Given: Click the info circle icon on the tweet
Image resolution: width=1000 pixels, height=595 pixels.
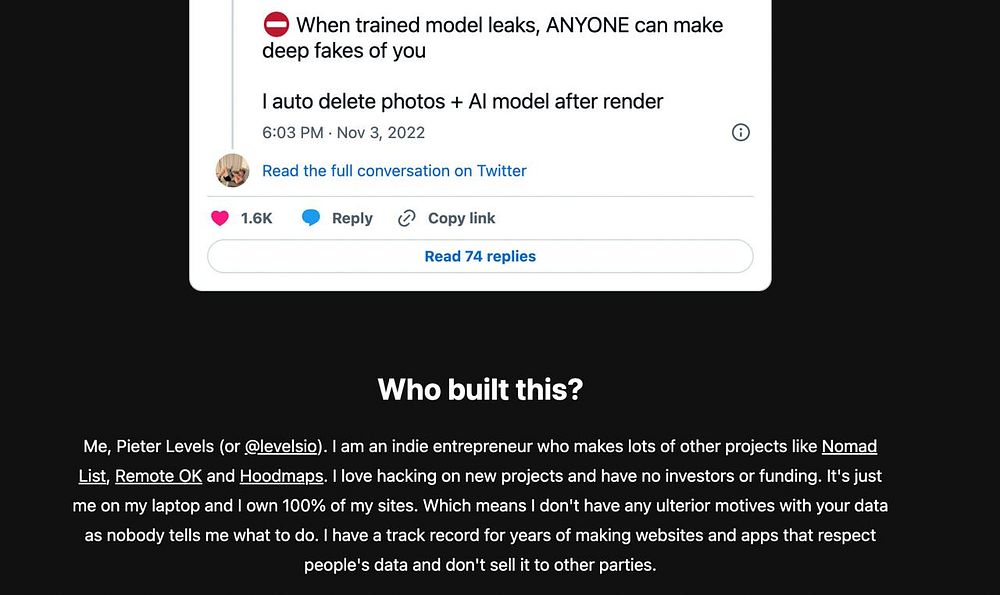Looking at the screenshot, I should pos(741,132).
